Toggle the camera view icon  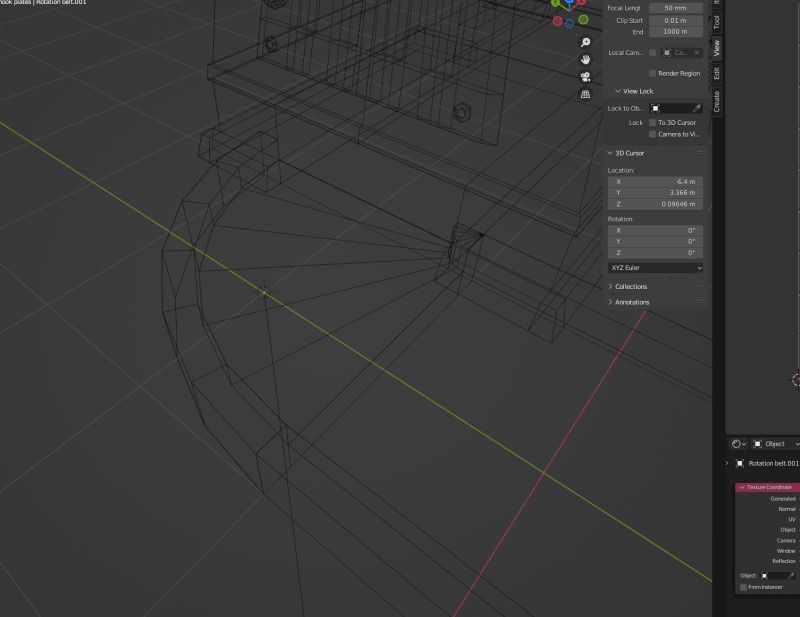pyautogui.click(x=586, y=77)
